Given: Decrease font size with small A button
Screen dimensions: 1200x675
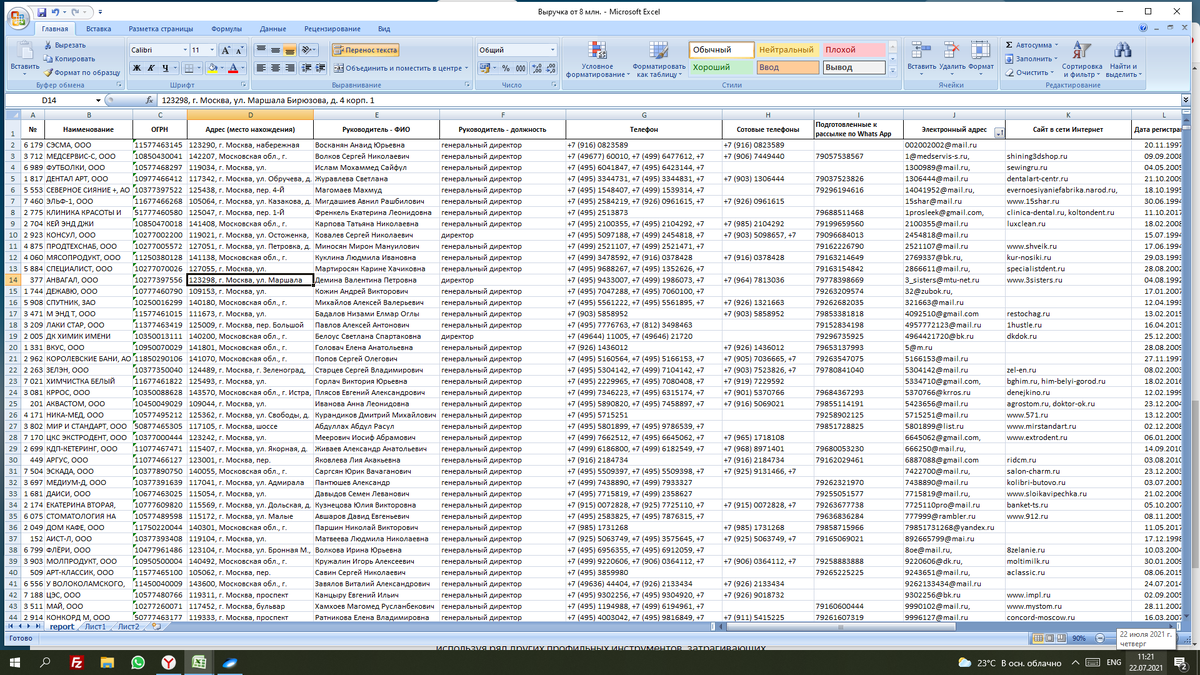Looking at the screenshot, I should coord(240,50).
